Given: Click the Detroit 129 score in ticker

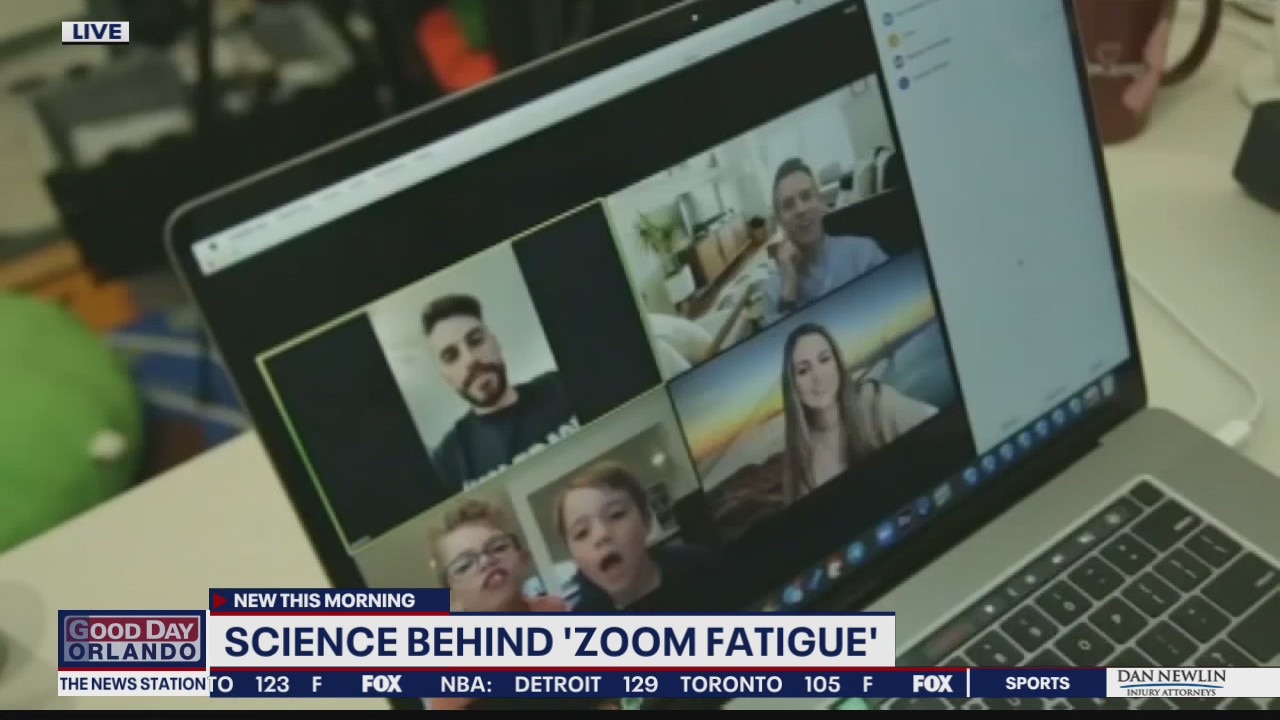Looking at the screenshot, I should [586, 684].
